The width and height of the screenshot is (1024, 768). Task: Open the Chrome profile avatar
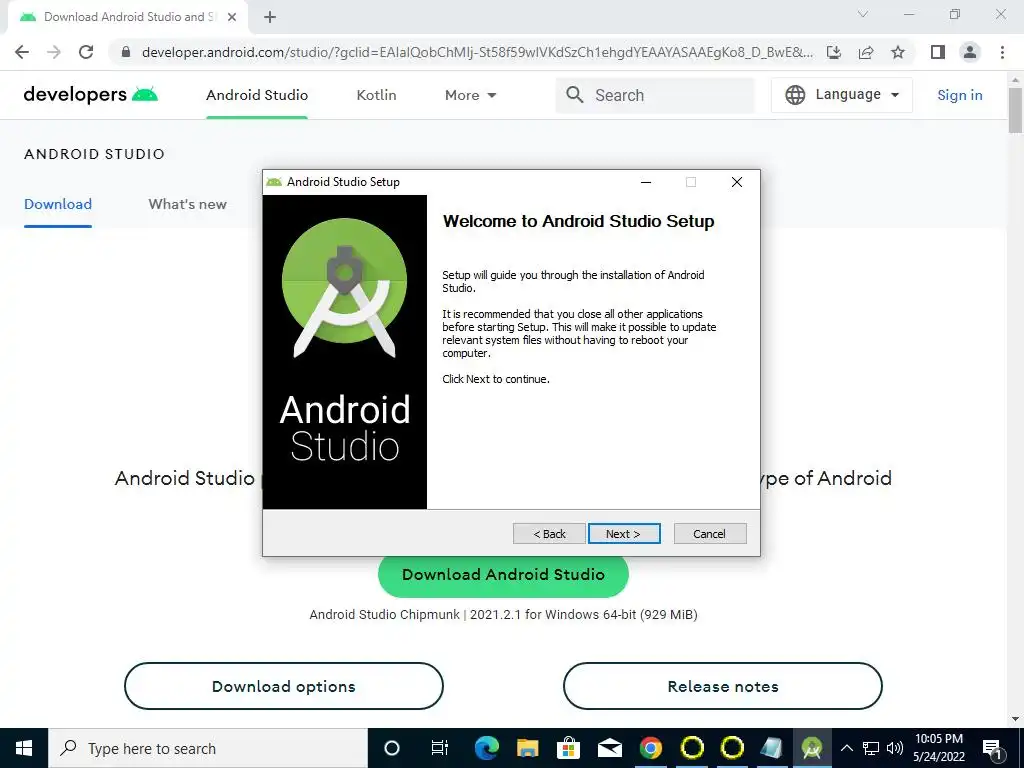pos(970,52)
